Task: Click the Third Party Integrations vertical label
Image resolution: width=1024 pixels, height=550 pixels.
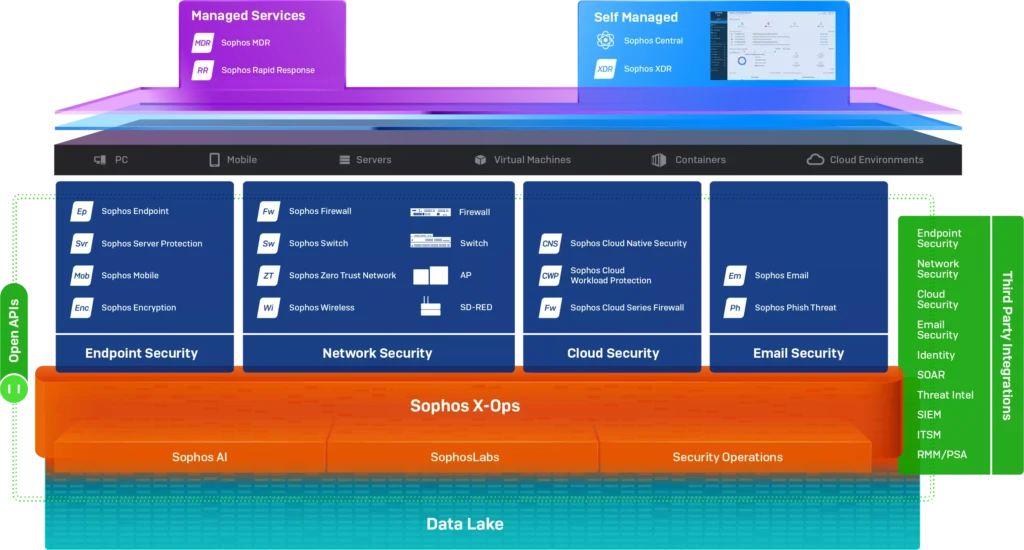Action: tap(1007, 346)
